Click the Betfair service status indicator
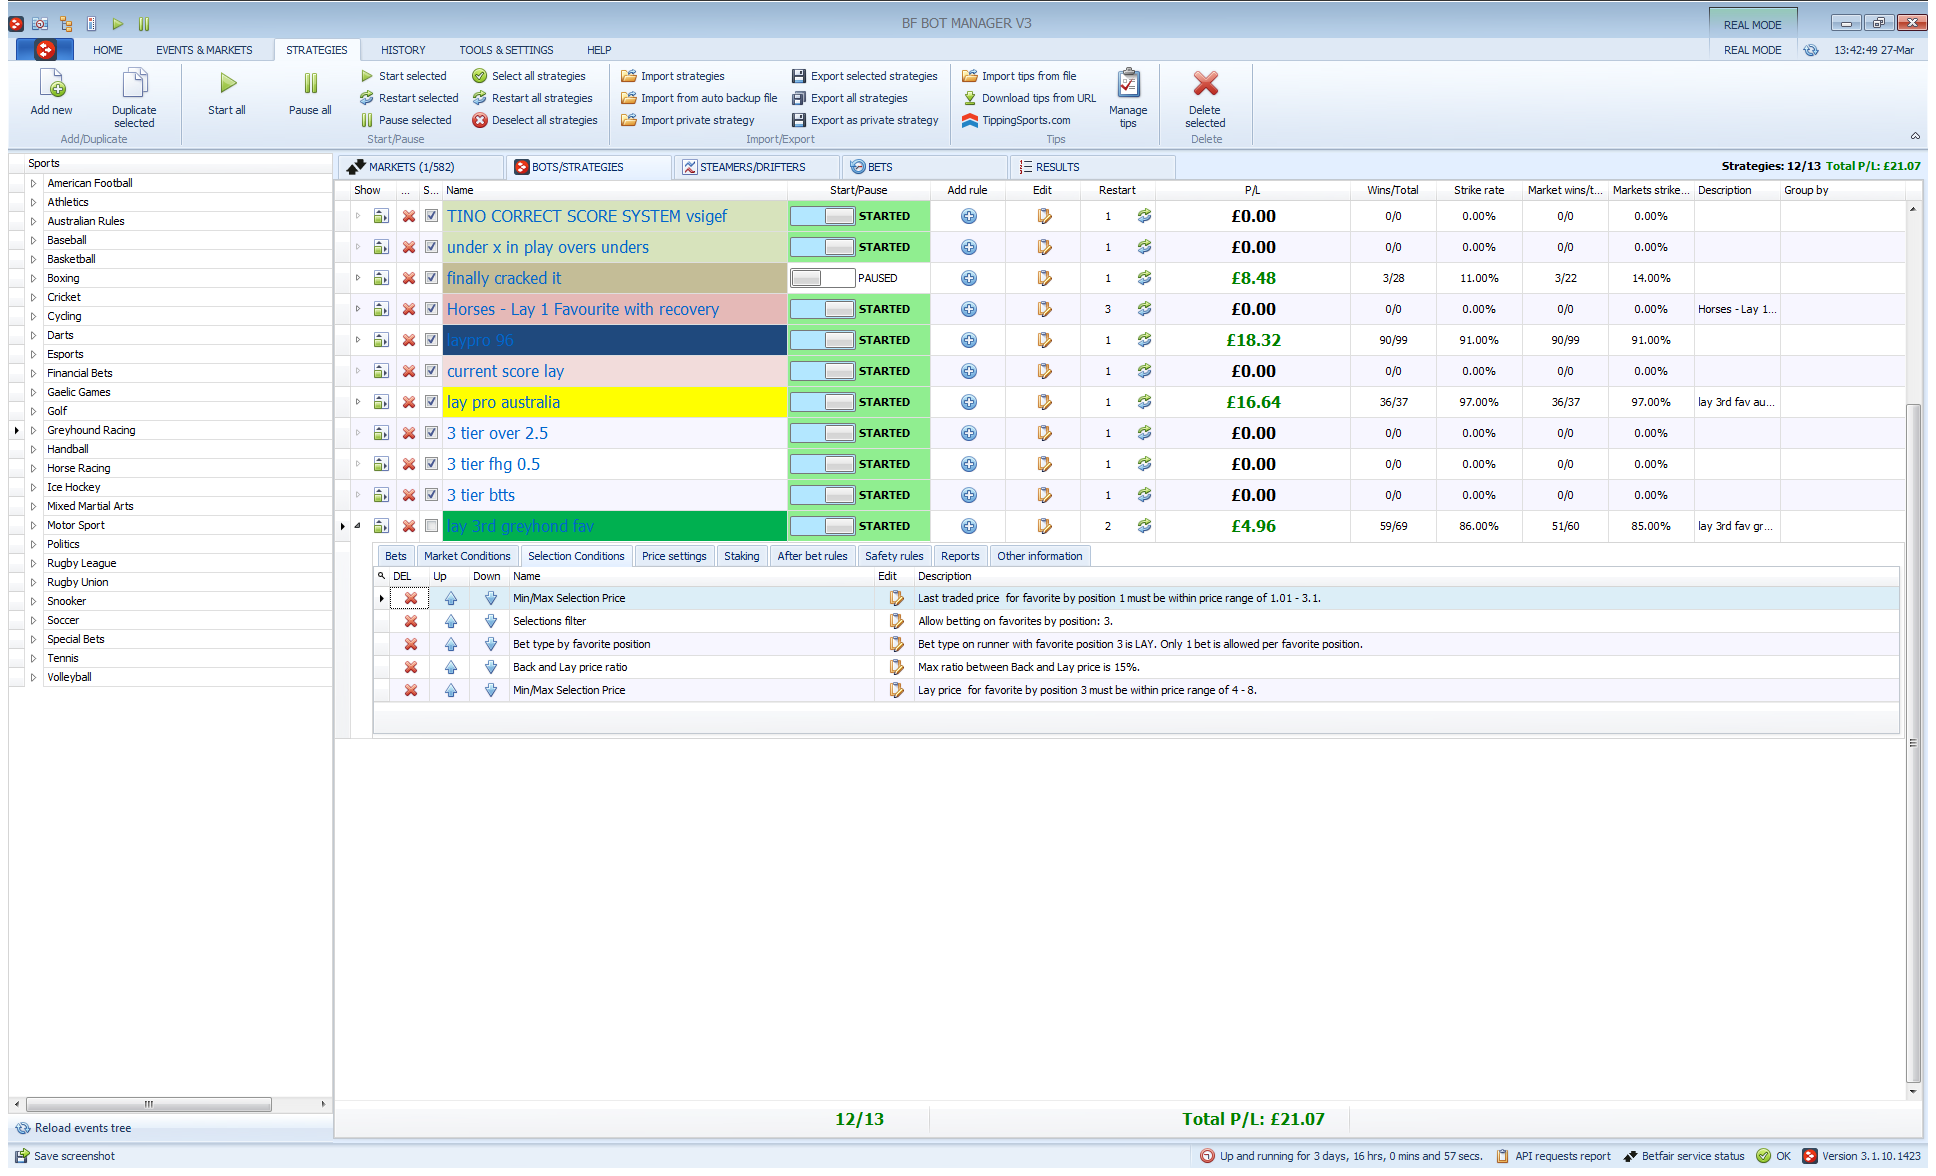The image size is (1936, 1176). point(1684,1156)
